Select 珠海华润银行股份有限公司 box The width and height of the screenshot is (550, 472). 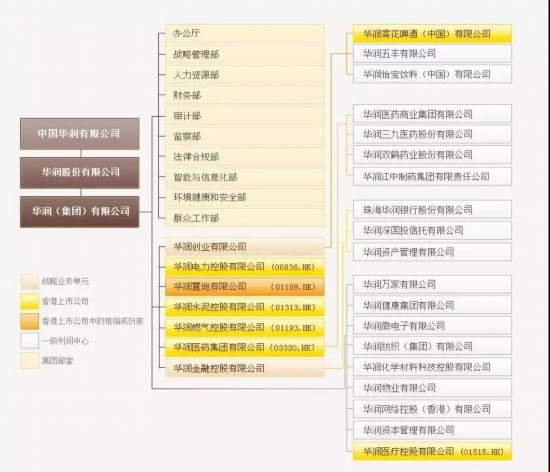point(432,210)
